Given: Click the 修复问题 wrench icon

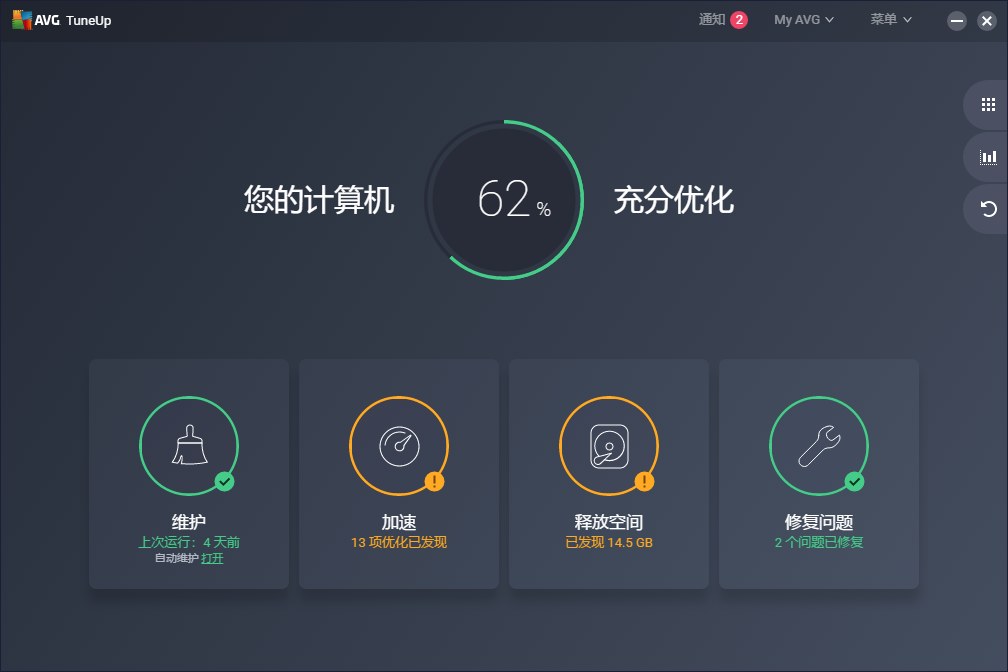Looking at the screenshot, I should coord(819,446).
